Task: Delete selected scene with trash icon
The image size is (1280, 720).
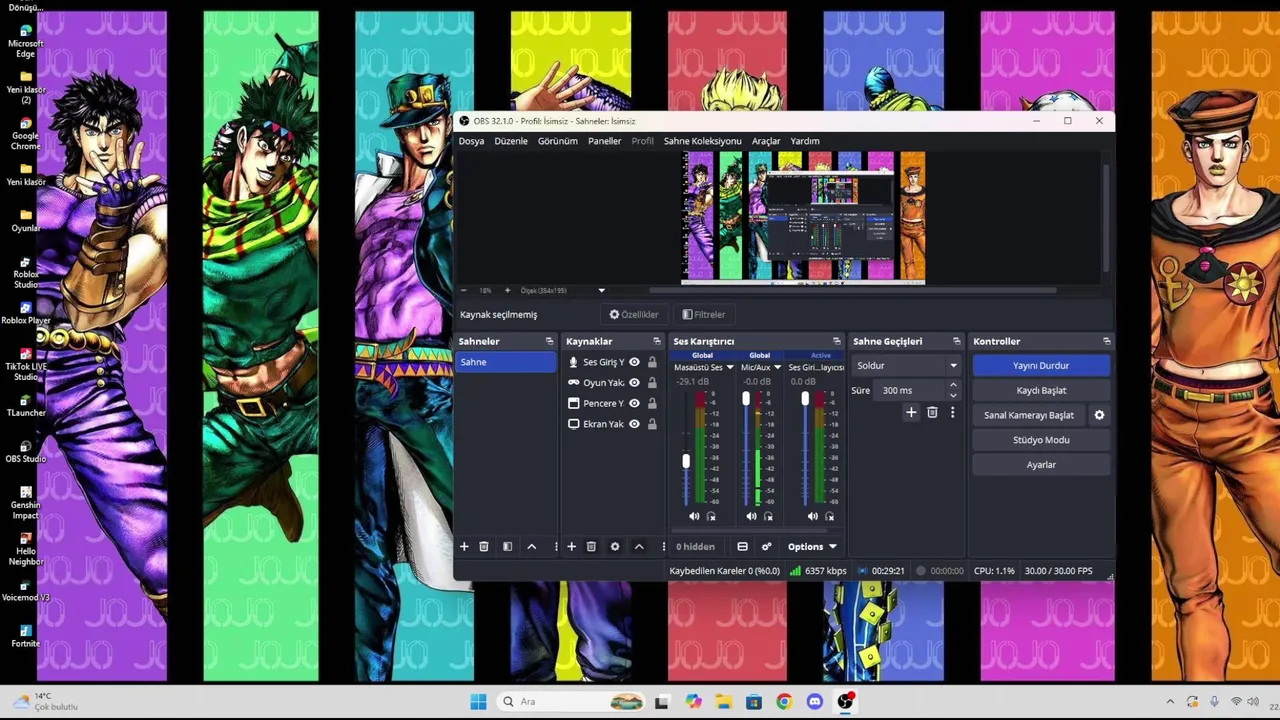Action: coord(484,547)
